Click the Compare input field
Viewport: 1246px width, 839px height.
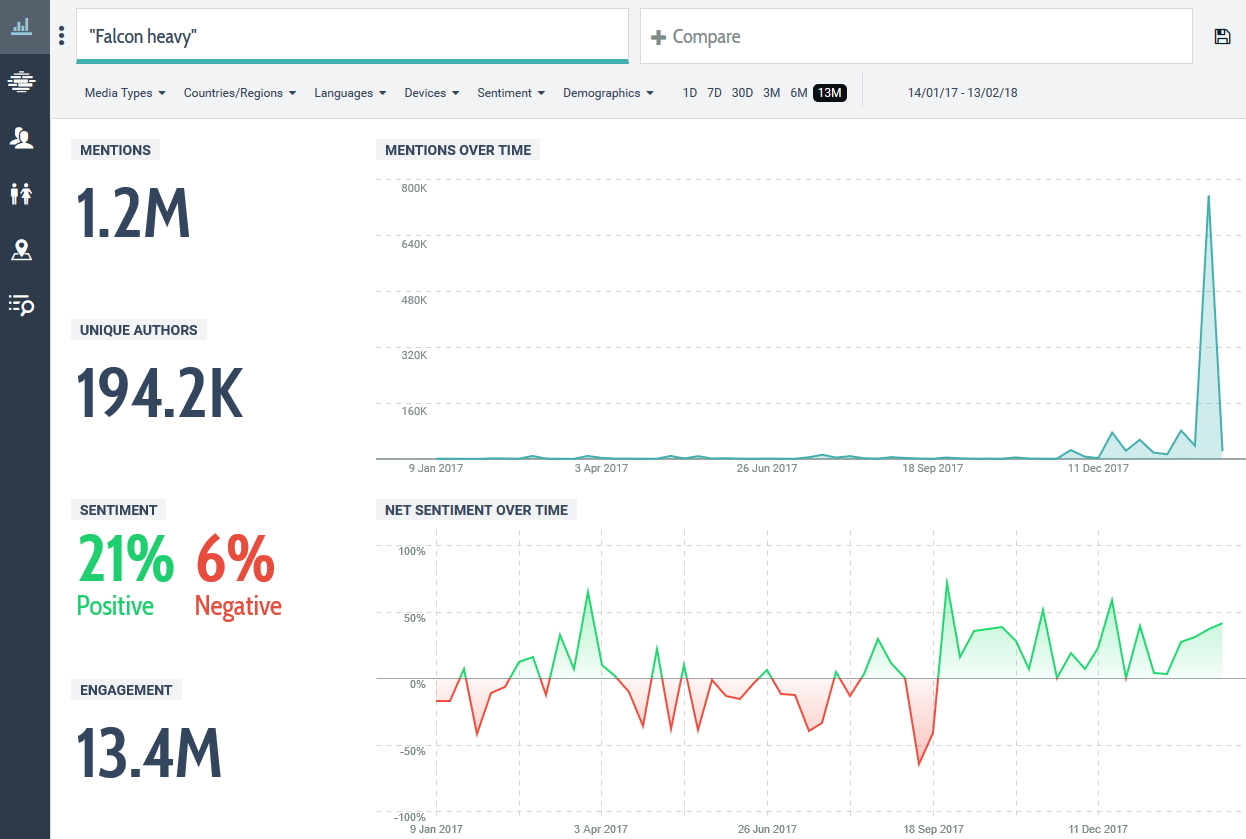(916, 36)
